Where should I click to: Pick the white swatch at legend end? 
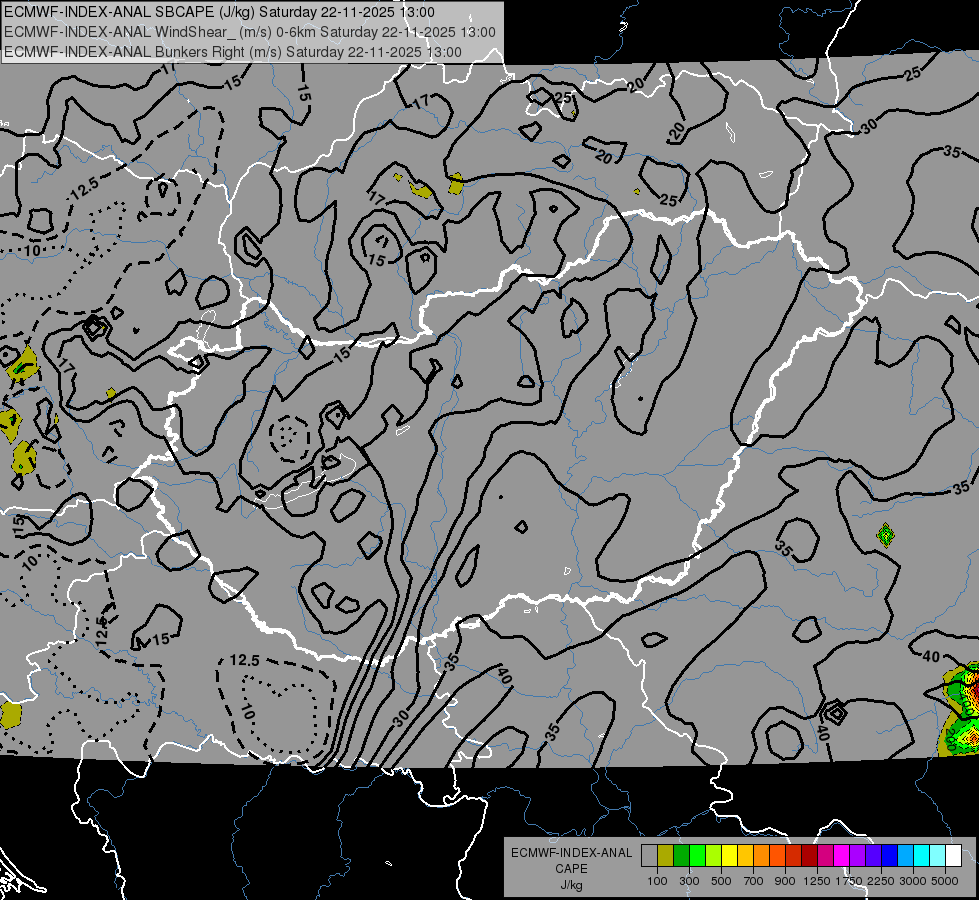click(x=953, y=855)
